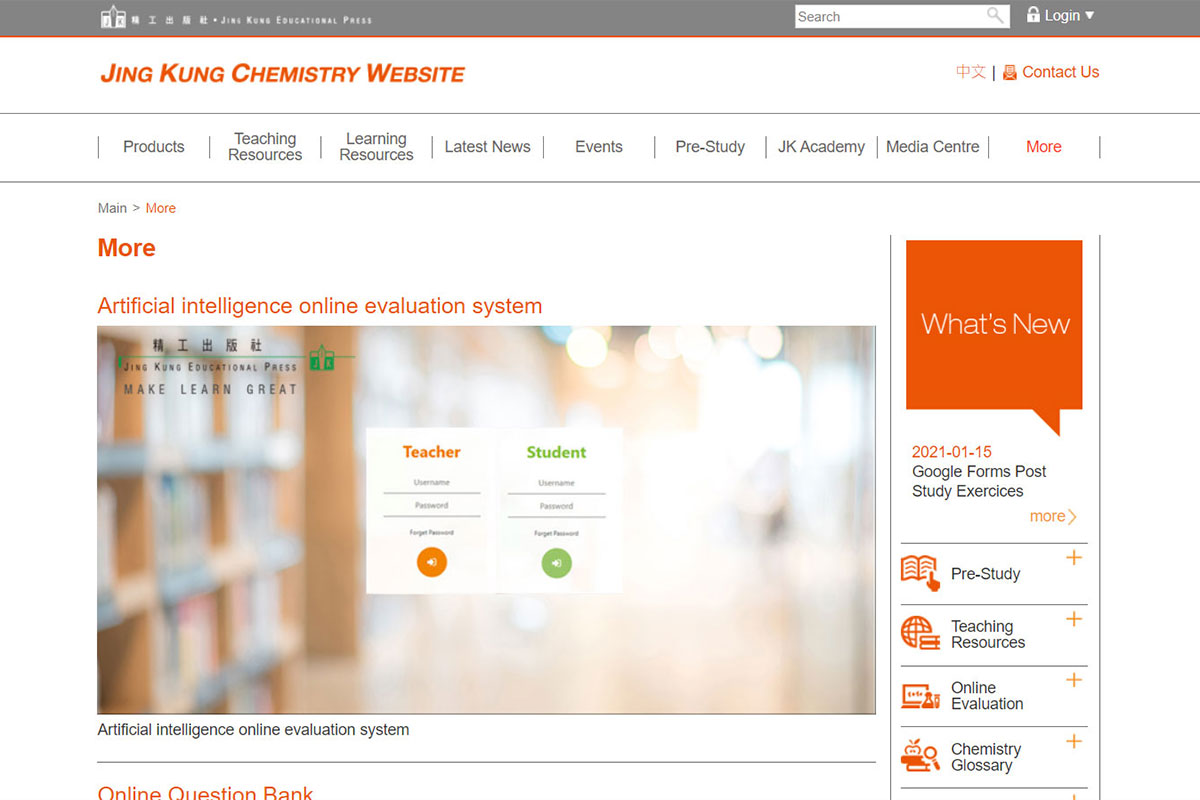Expand the sidebar Pre-Study plus
The image size is (1200, 800).
click(1074, 558)
